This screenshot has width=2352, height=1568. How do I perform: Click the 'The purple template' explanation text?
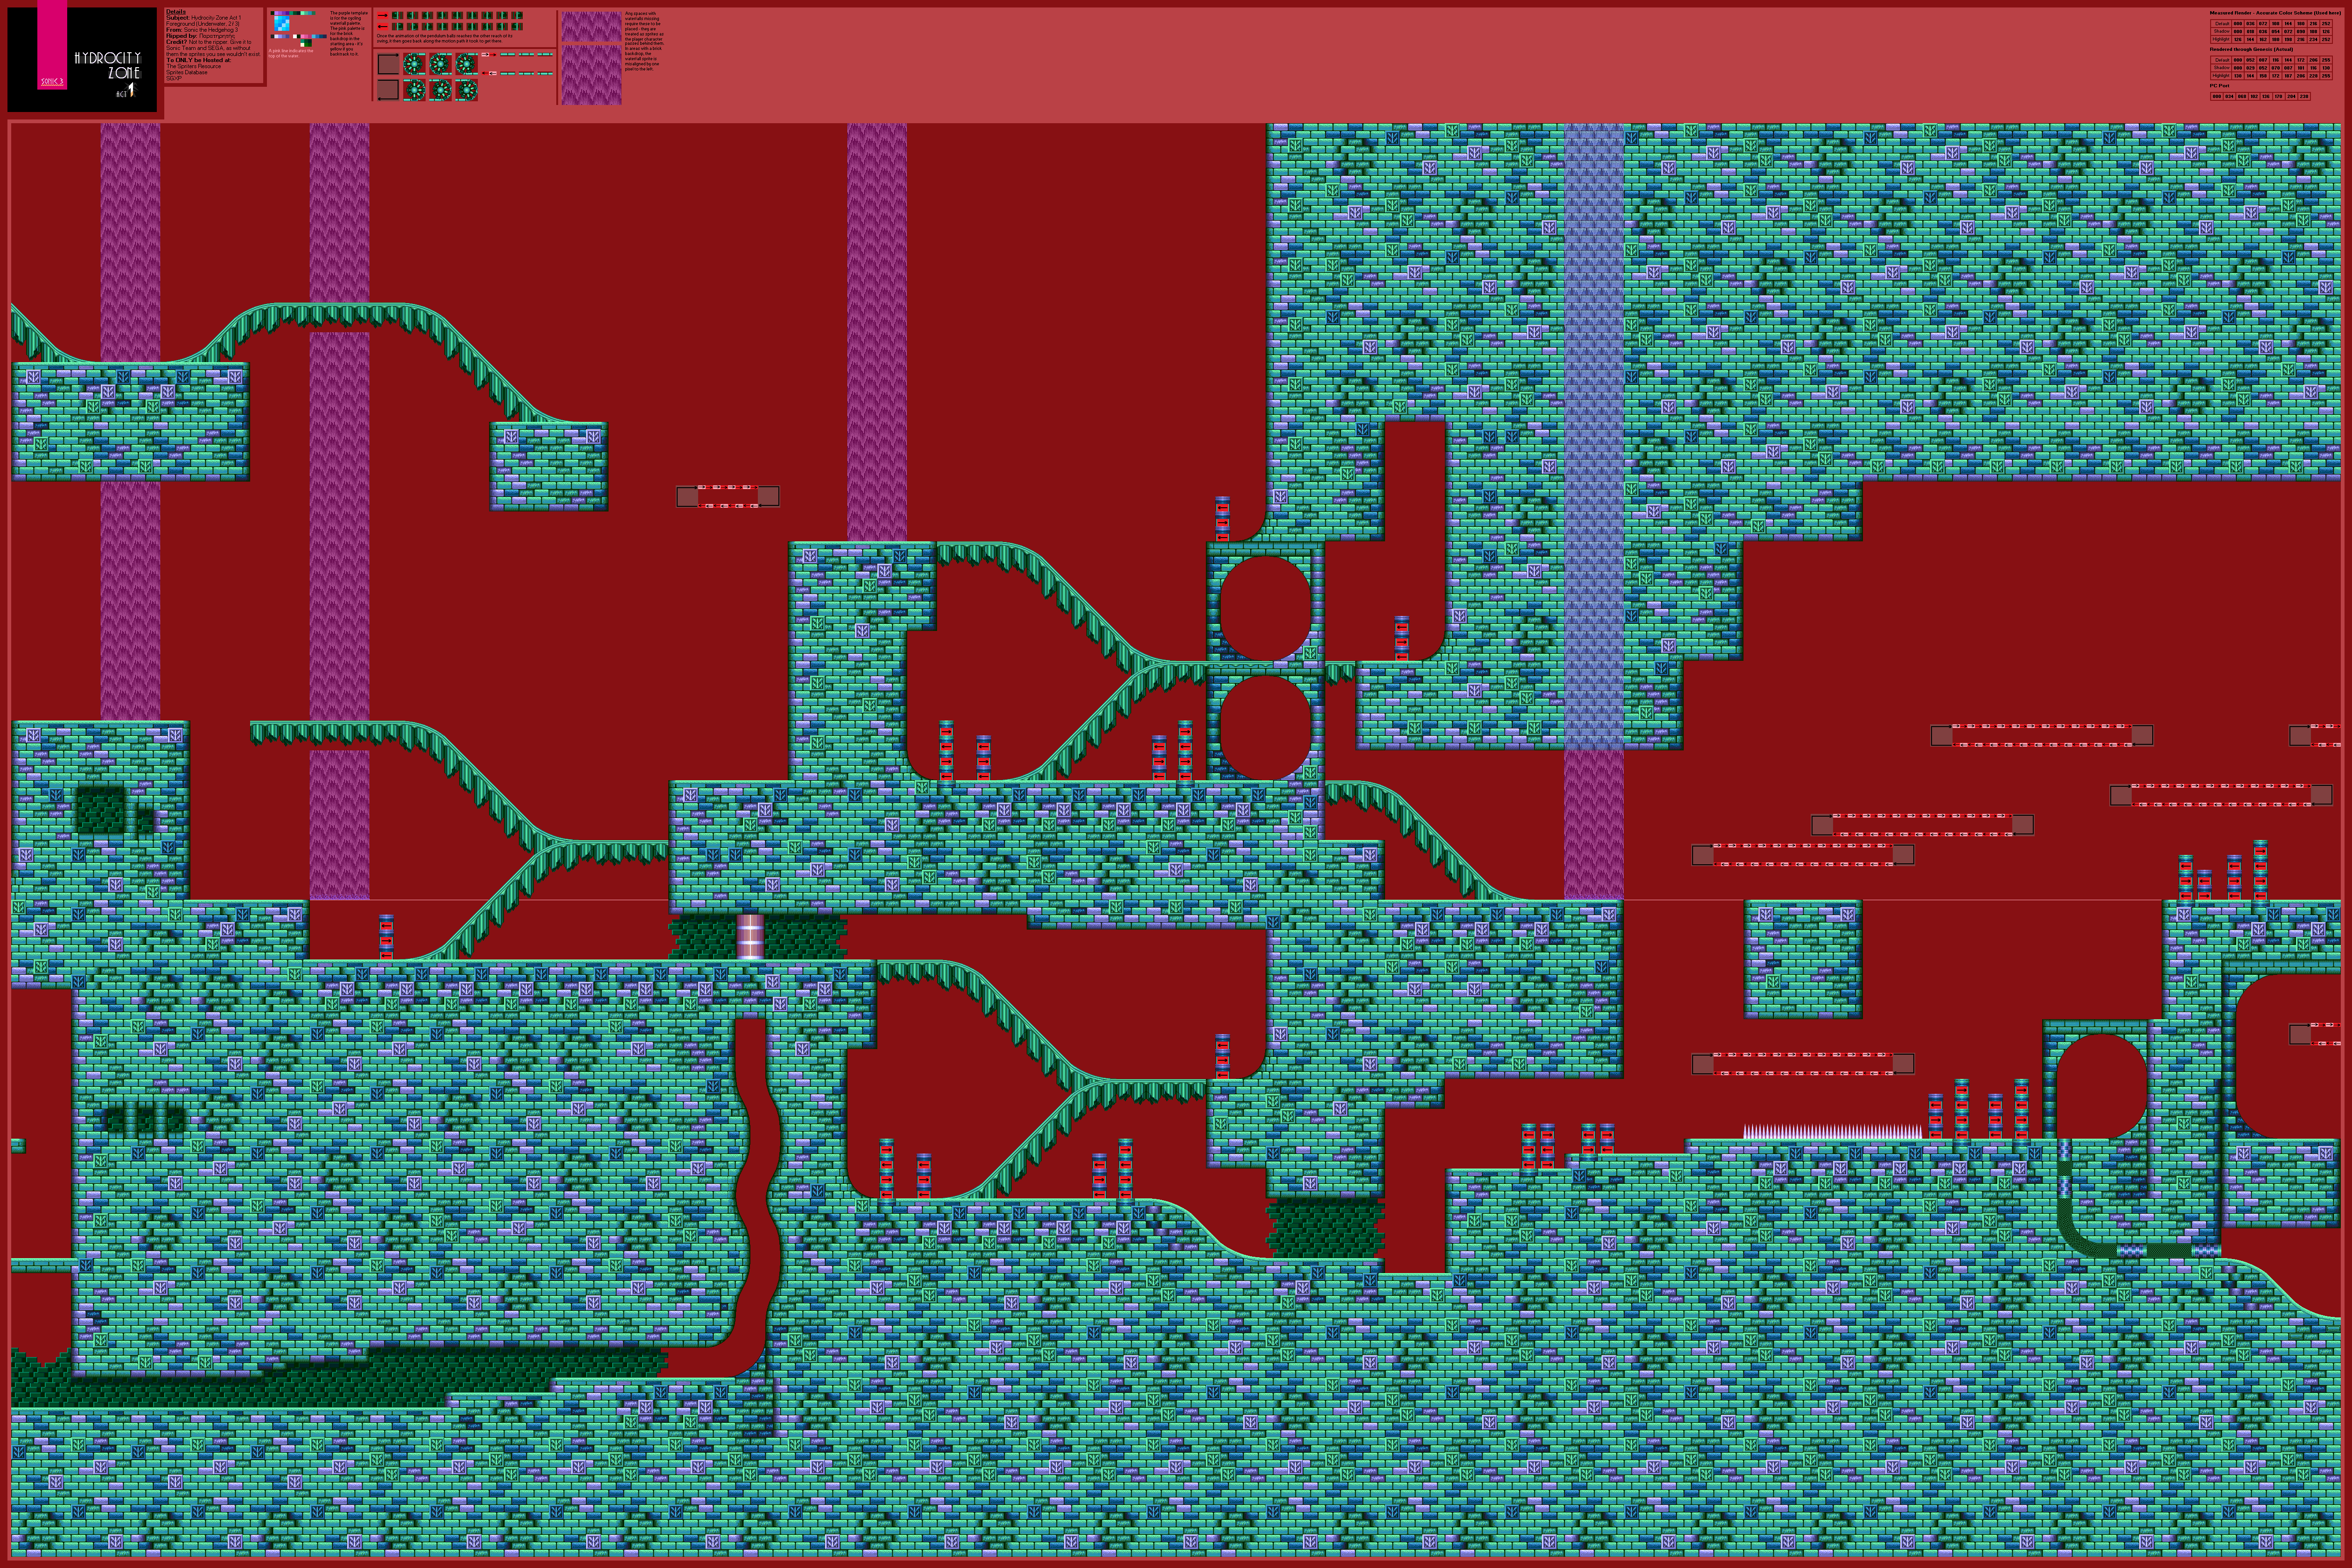[x=349, y=34]
